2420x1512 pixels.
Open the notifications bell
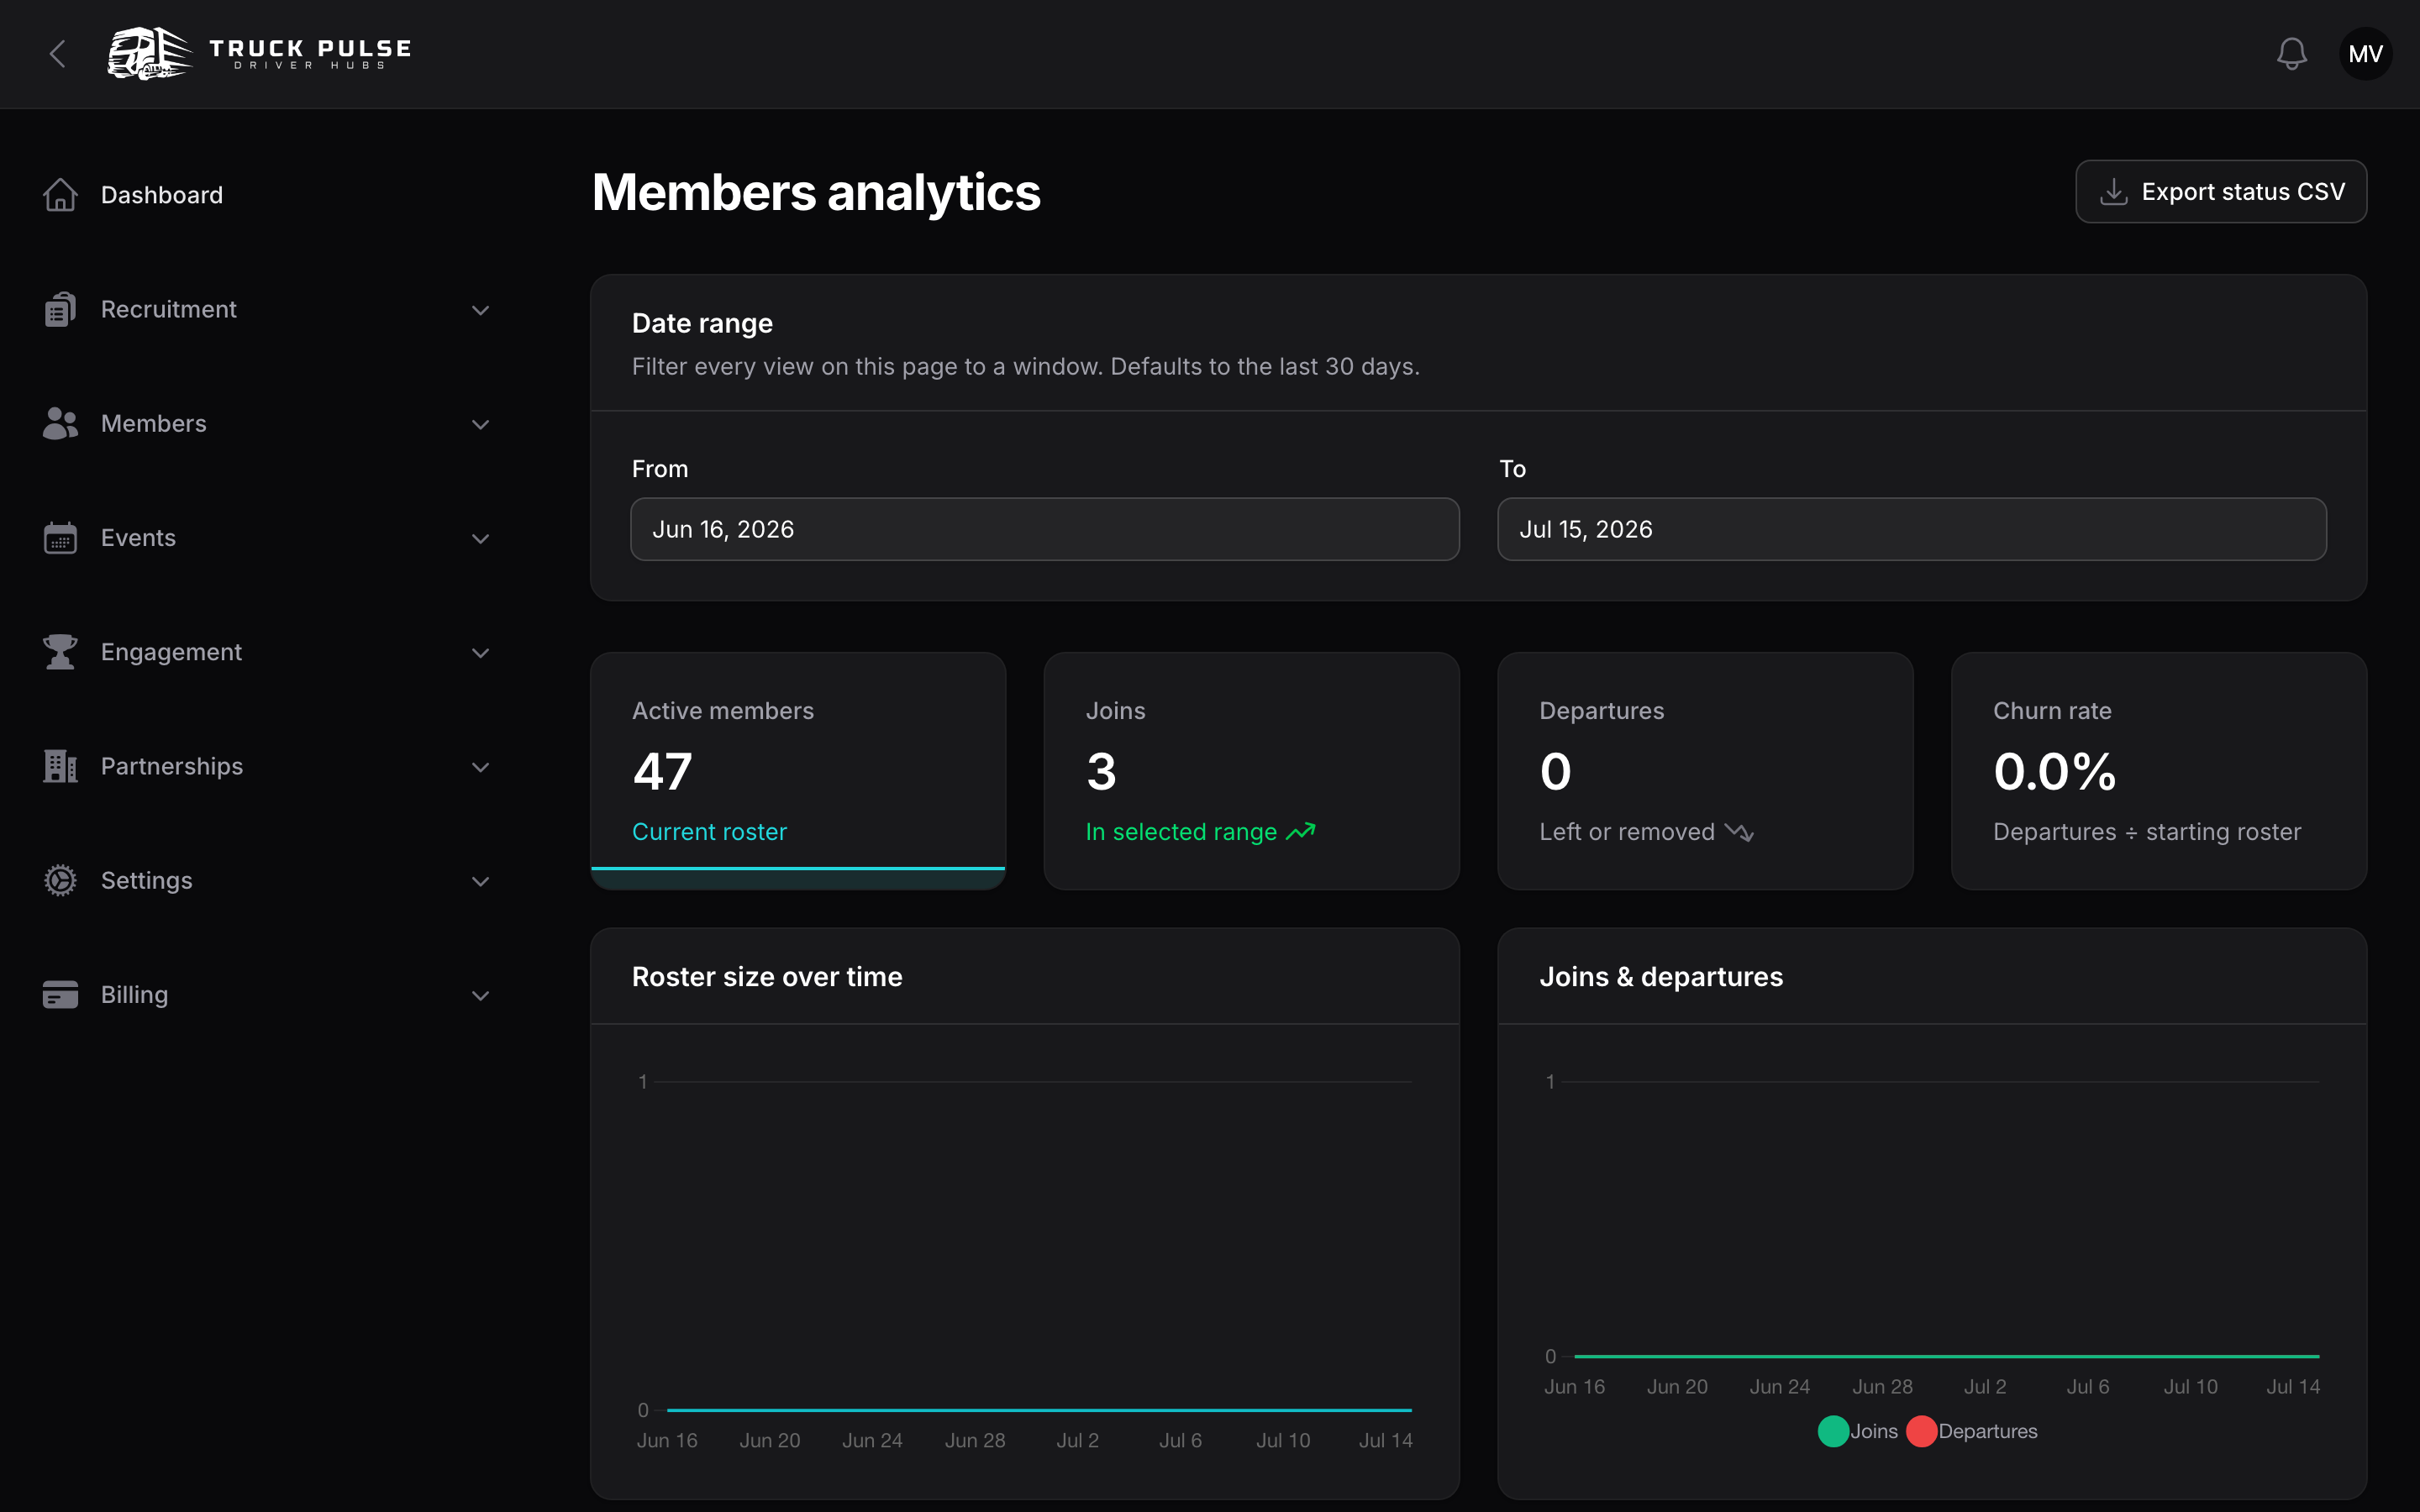(2291, 54)
